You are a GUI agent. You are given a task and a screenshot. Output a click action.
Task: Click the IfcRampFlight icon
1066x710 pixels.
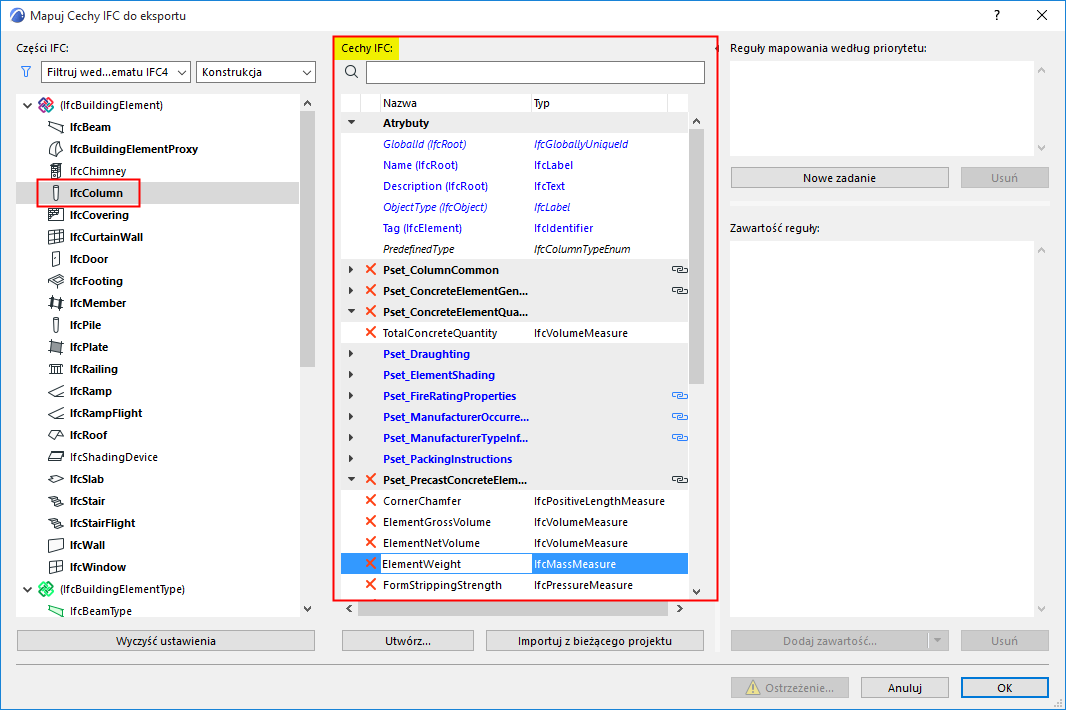(x=56, y=413)
